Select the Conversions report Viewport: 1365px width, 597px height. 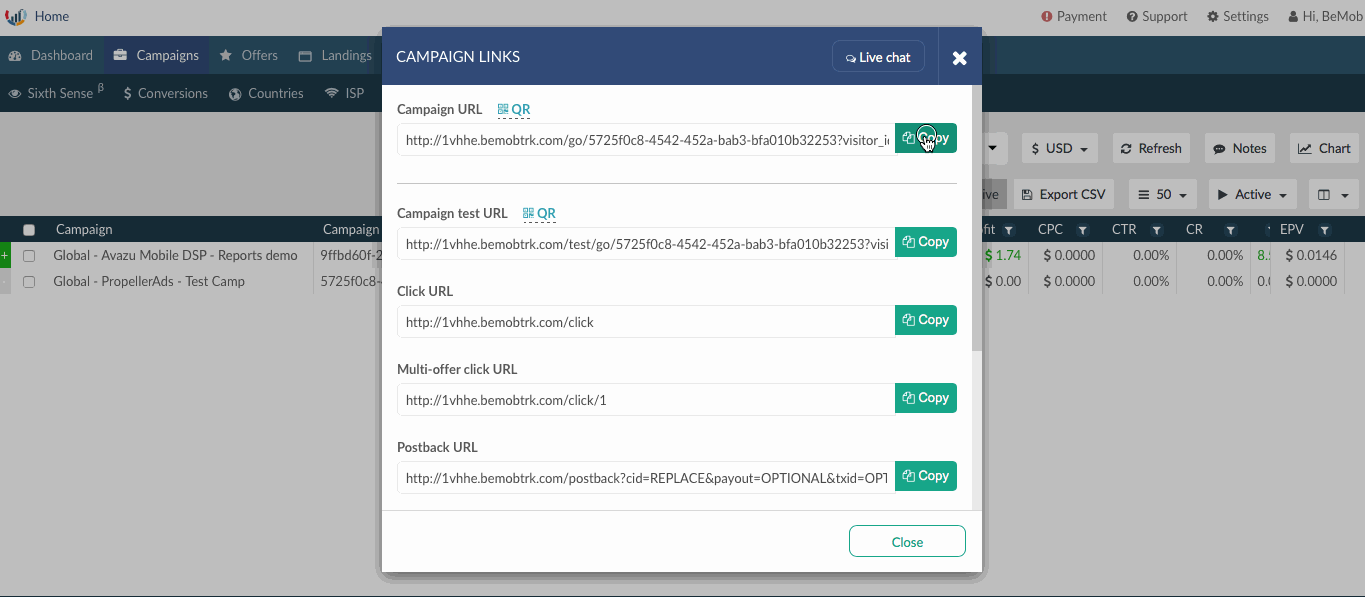(166, 93)
